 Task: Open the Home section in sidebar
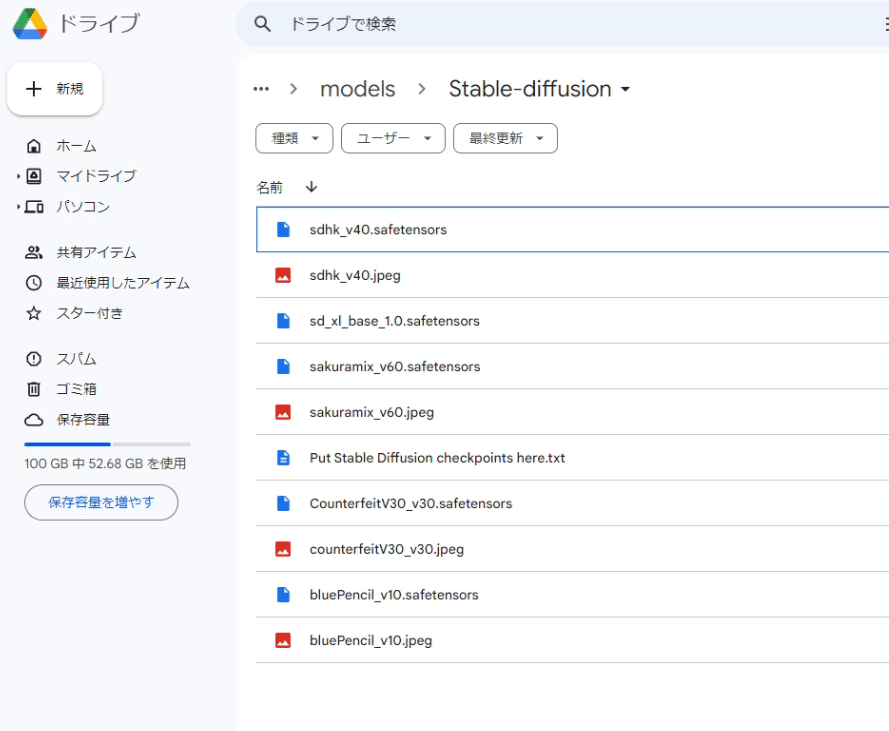76,146
